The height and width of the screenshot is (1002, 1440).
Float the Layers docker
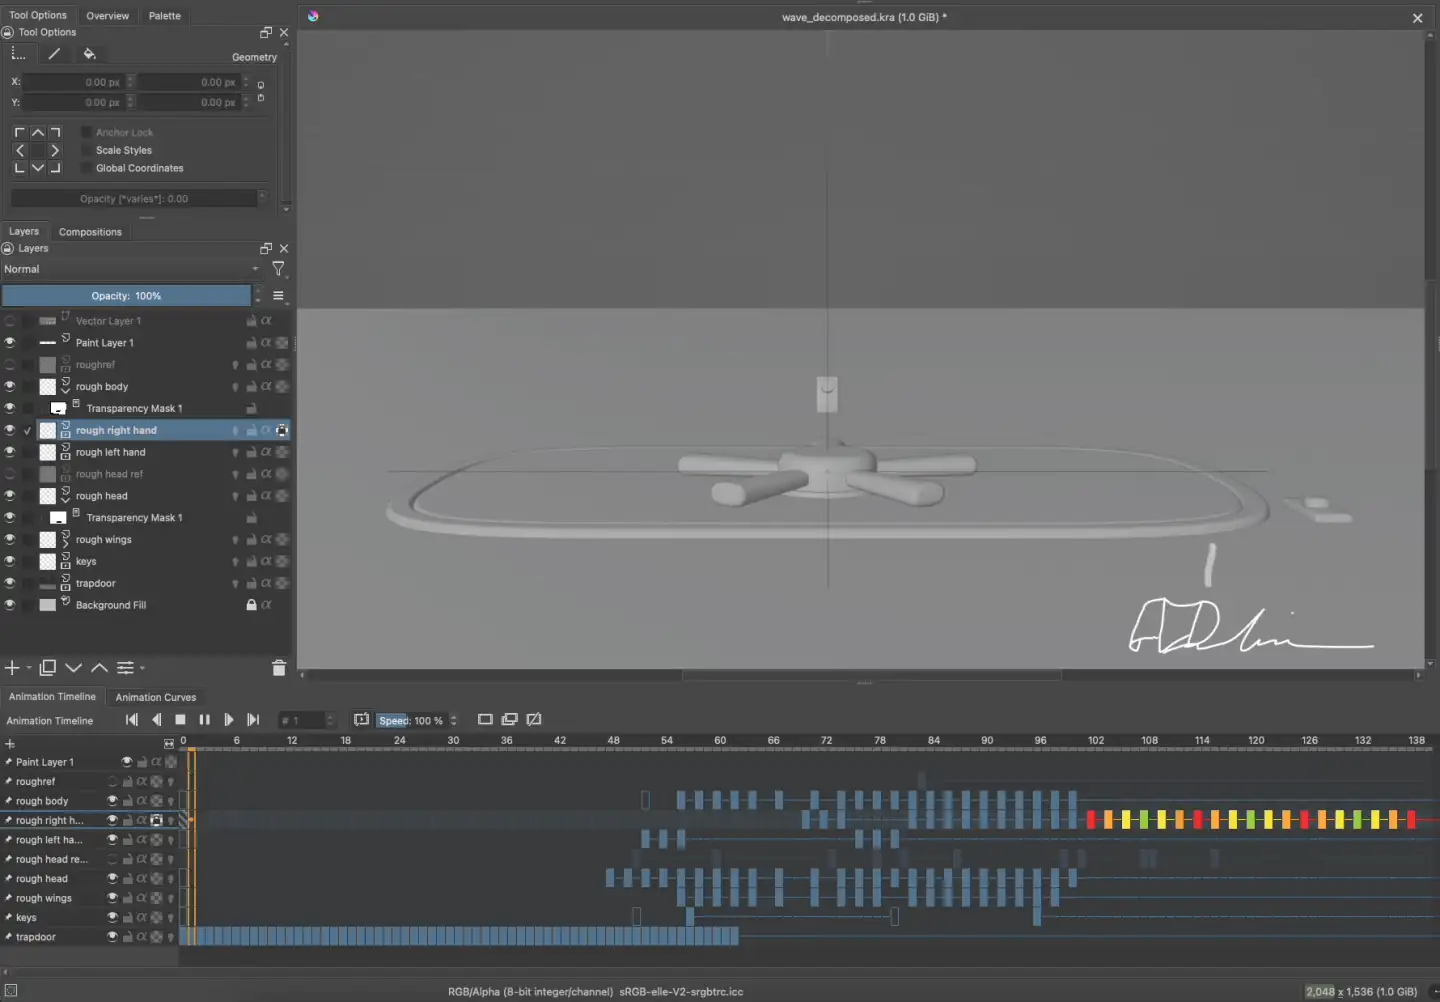pyautogui.click(x=266, y=248)
